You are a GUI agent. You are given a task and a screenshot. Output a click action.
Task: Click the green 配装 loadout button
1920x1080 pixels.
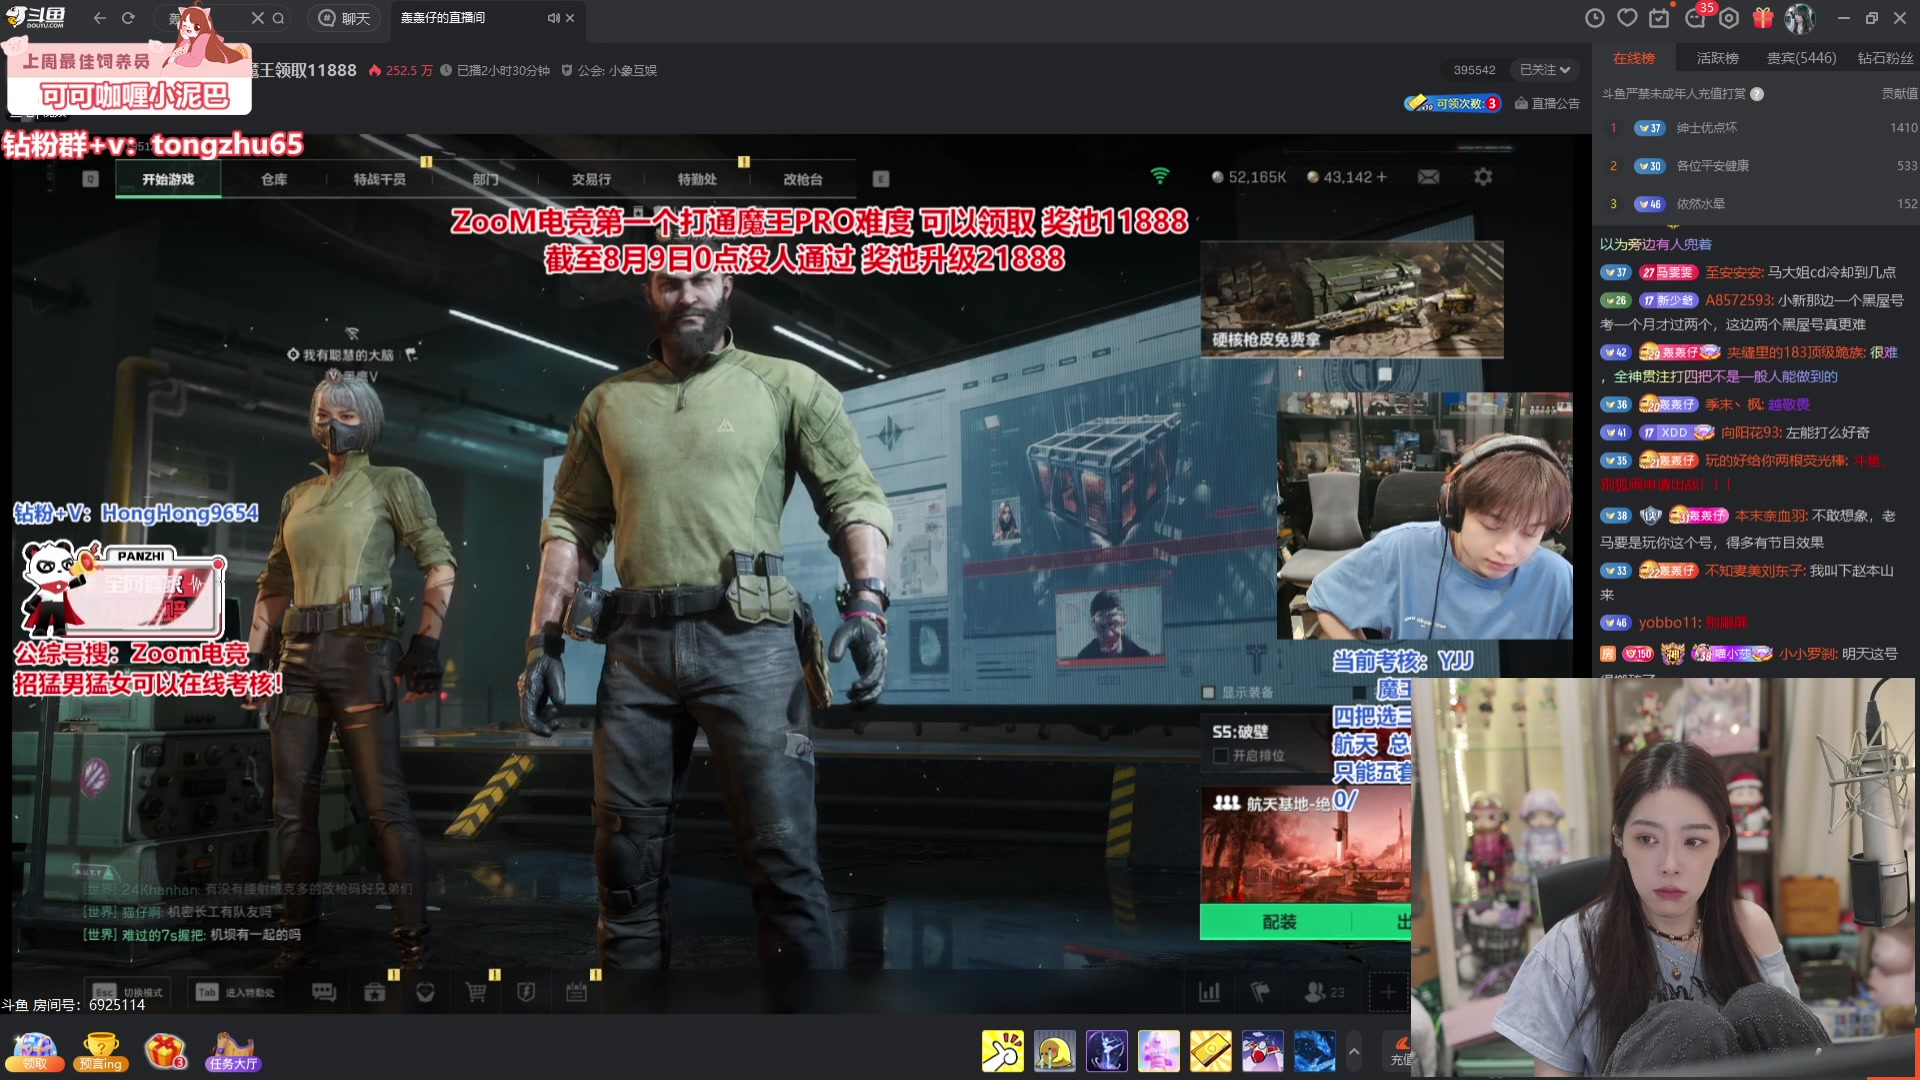click(1279, 922)
